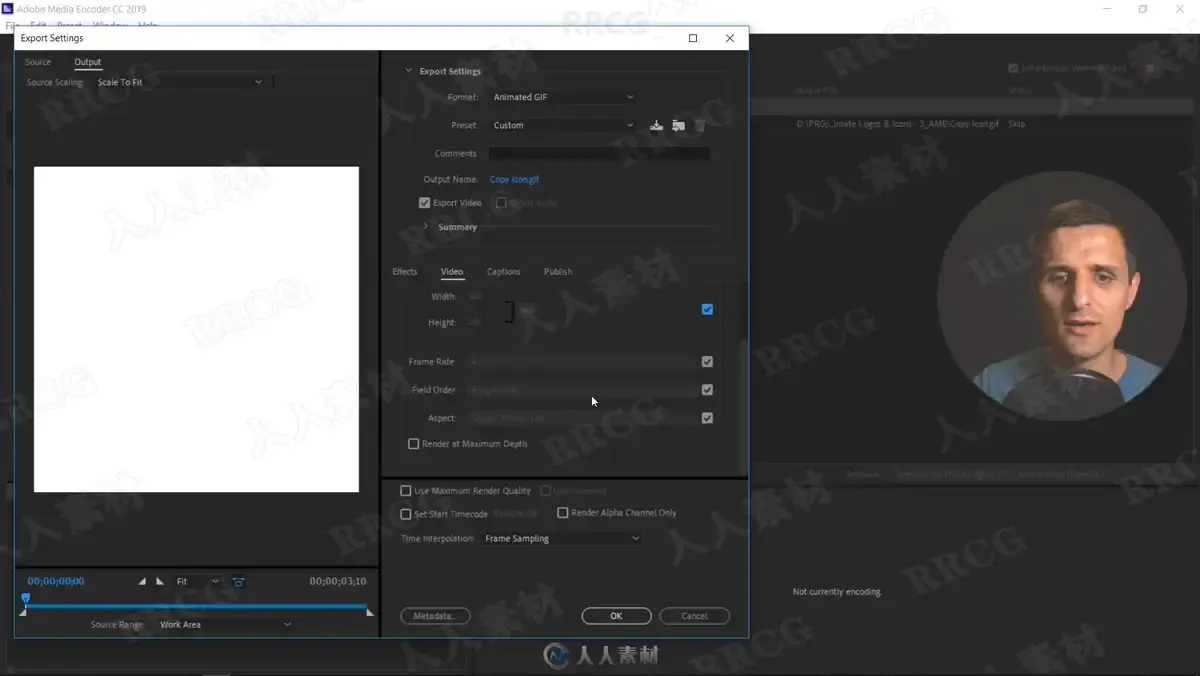The height and width of the screenshot is (676, 1200).
Task: Open the Source Range Work Area dropdown
Action: [x=225, y=624]
